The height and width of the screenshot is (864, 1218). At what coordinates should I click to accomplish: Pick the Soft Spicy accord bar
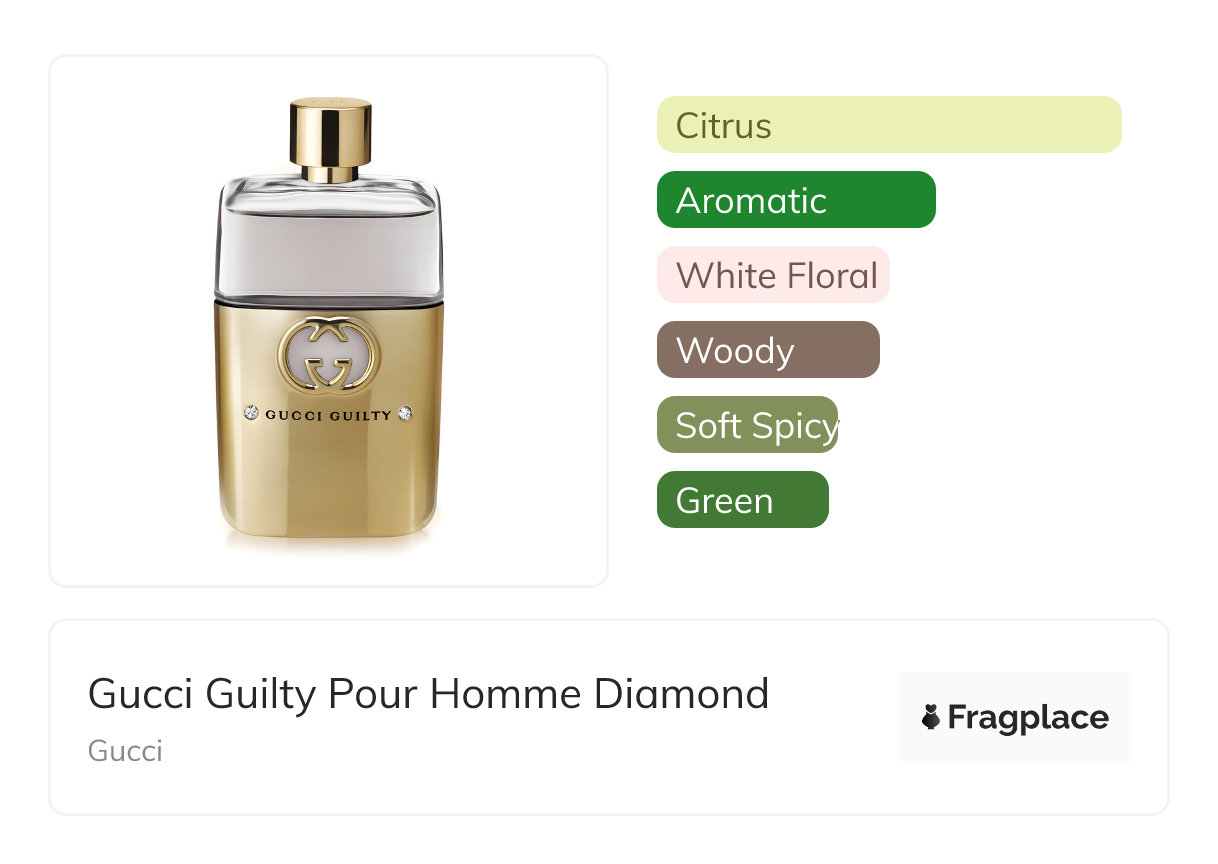pyautogui.click(x=747, y=425)
